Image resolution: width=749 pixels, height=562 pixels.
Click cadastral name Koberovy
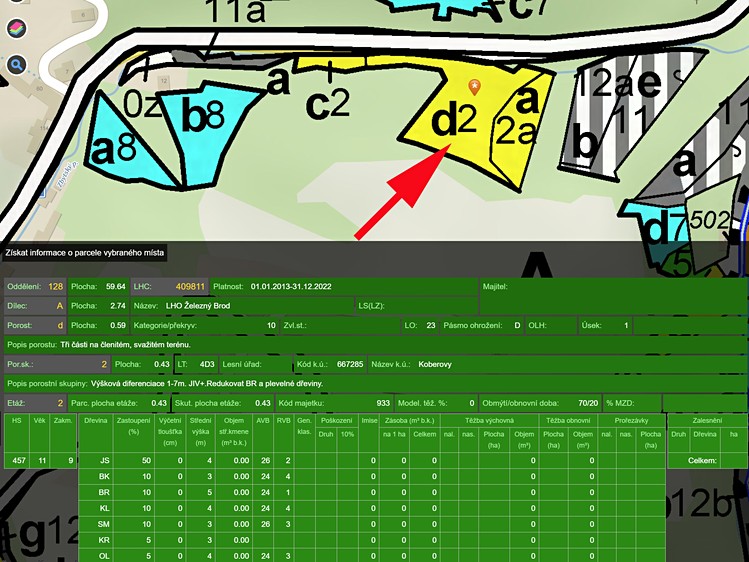pyautogui.click(x=435, y=364)
